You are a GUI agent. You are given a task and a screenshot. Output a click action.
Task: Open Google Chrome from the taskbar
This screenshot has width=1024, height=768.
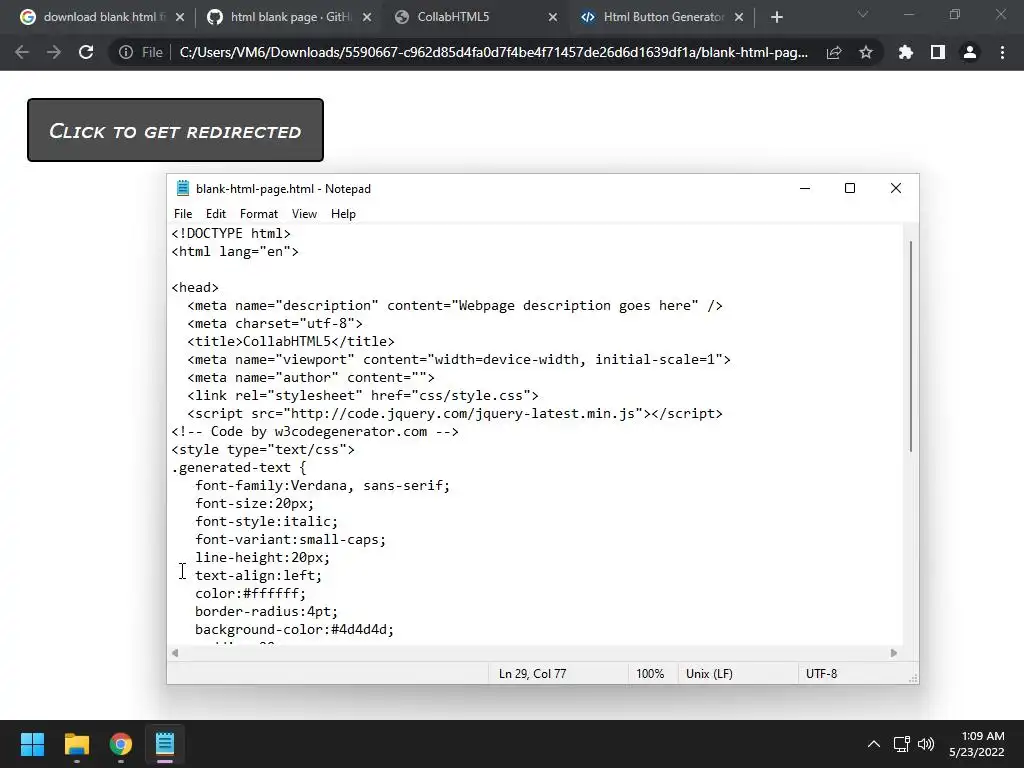pos(121,744)
